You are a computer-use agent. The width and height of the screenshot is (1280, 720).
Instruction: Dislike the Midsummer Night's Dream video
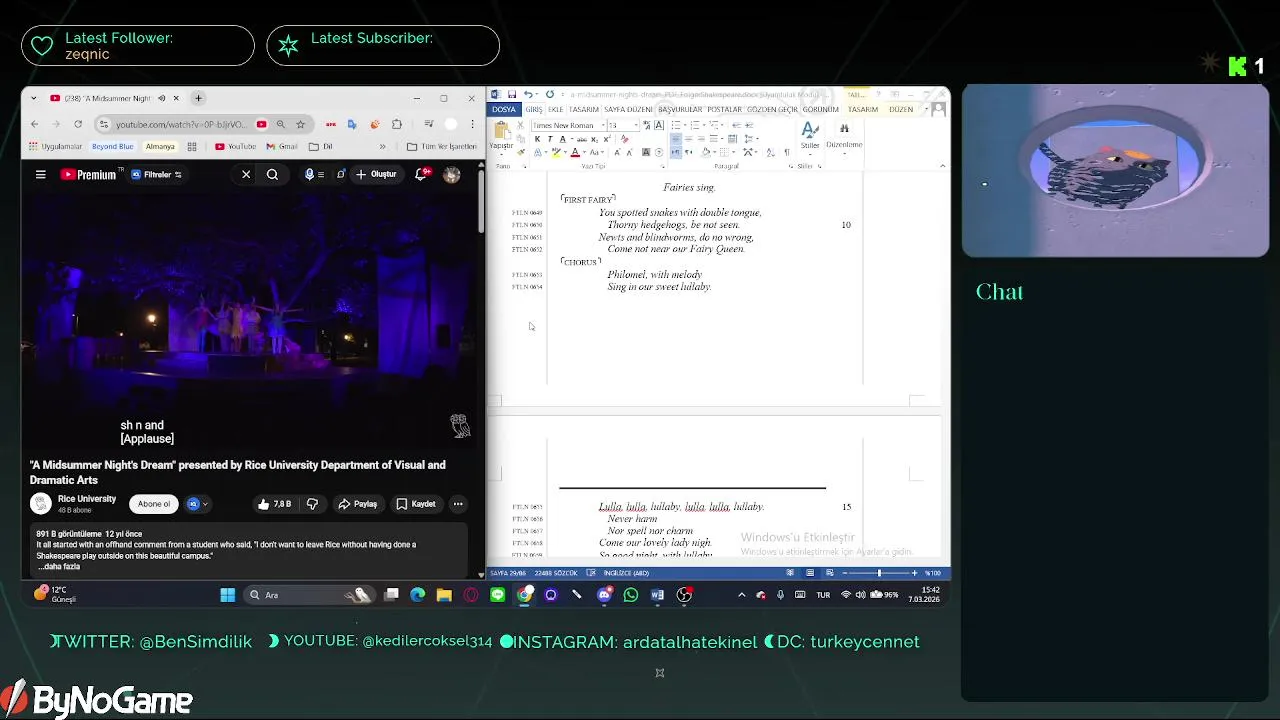(312, 504)
